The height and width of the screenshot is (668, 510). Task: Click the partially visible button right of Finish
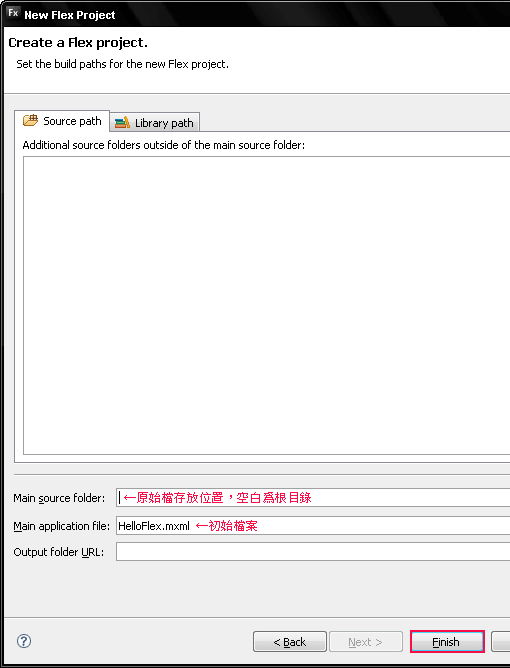[x=501, y=642]
